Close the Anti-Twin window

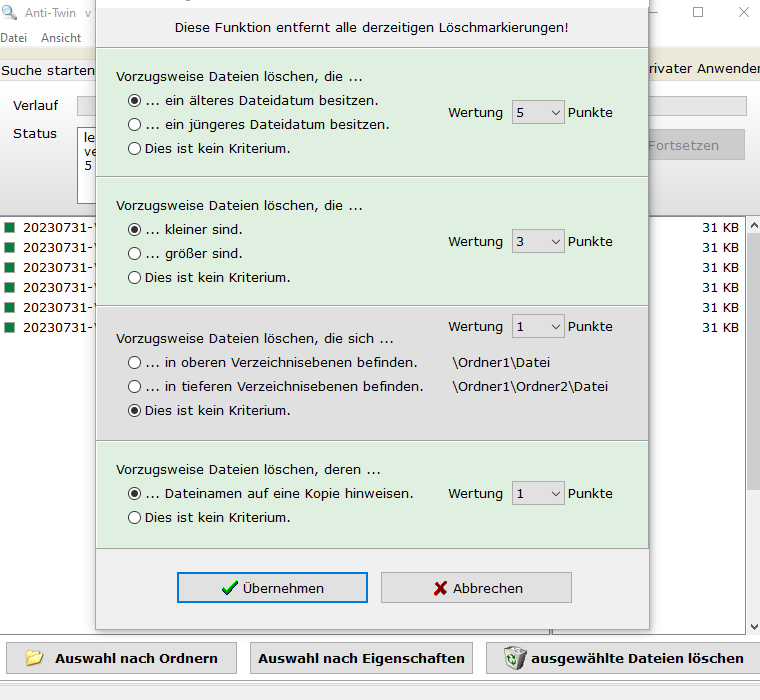tap(744, 12)
